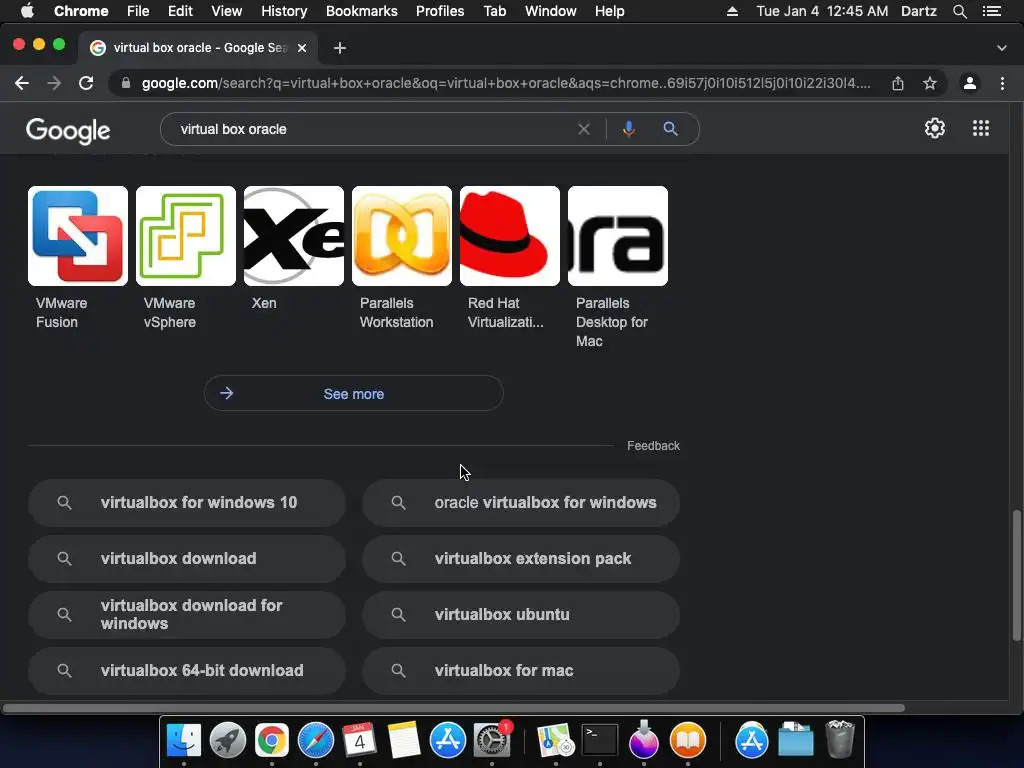Open the Downloads folder in Dock
Viewport: 1024px width, 768px height.
[795, 740]
